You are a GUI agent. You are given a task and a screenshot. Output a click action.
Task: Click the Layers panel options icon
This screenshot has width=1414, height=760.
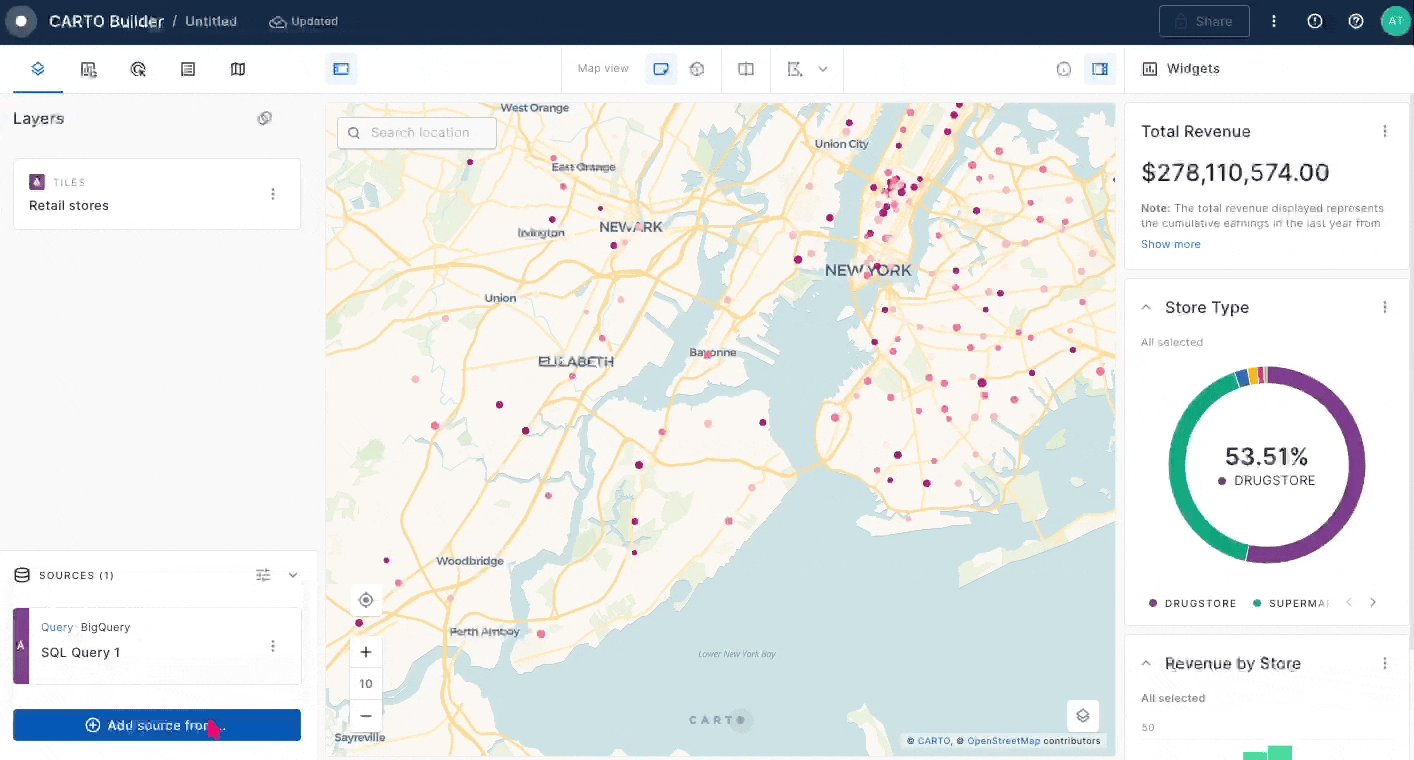(x=264, y=118)
